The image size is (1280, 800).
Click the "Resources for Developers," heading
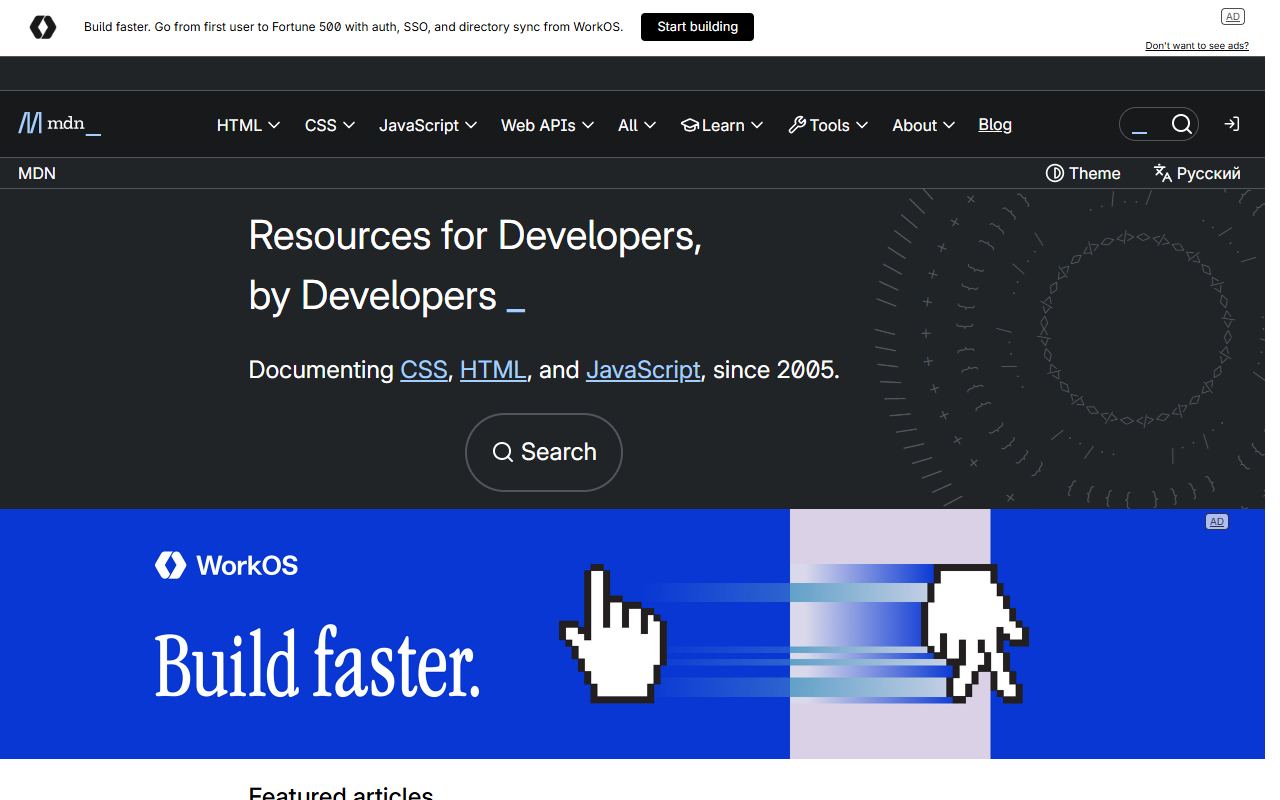coord(475,235)
